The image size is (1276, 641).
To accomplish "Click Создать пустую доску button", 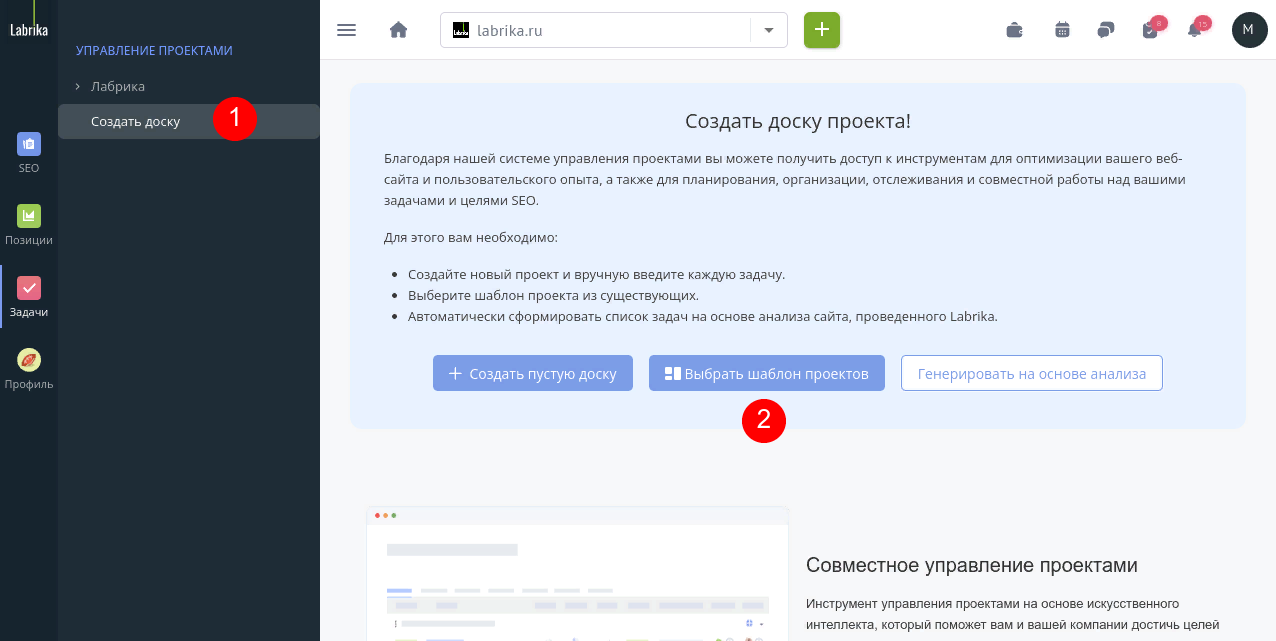I will [x=533, y=373].
